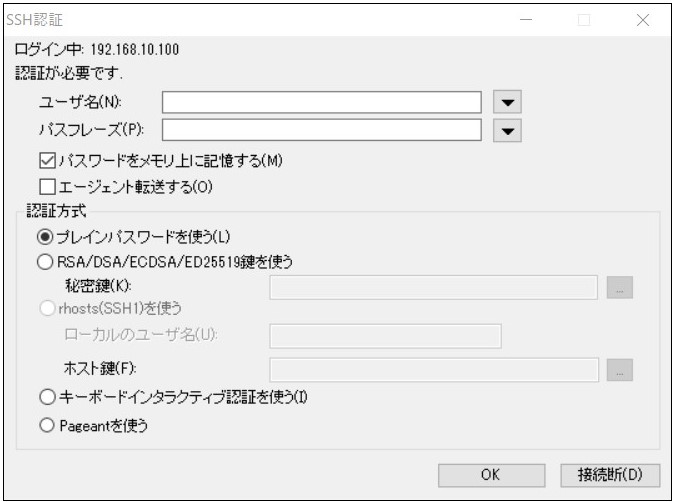Screen dimensions: 675x502
Task: Choose キーボードインタラクティブ認証を使う(I) radio button
Action: 47,397
